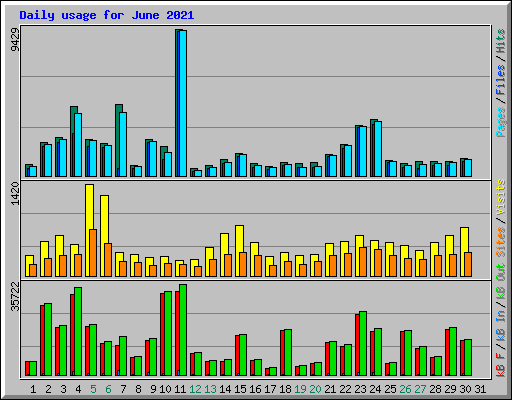
Task: Click day label 7 on the x-axis
Action: point(123,389)
